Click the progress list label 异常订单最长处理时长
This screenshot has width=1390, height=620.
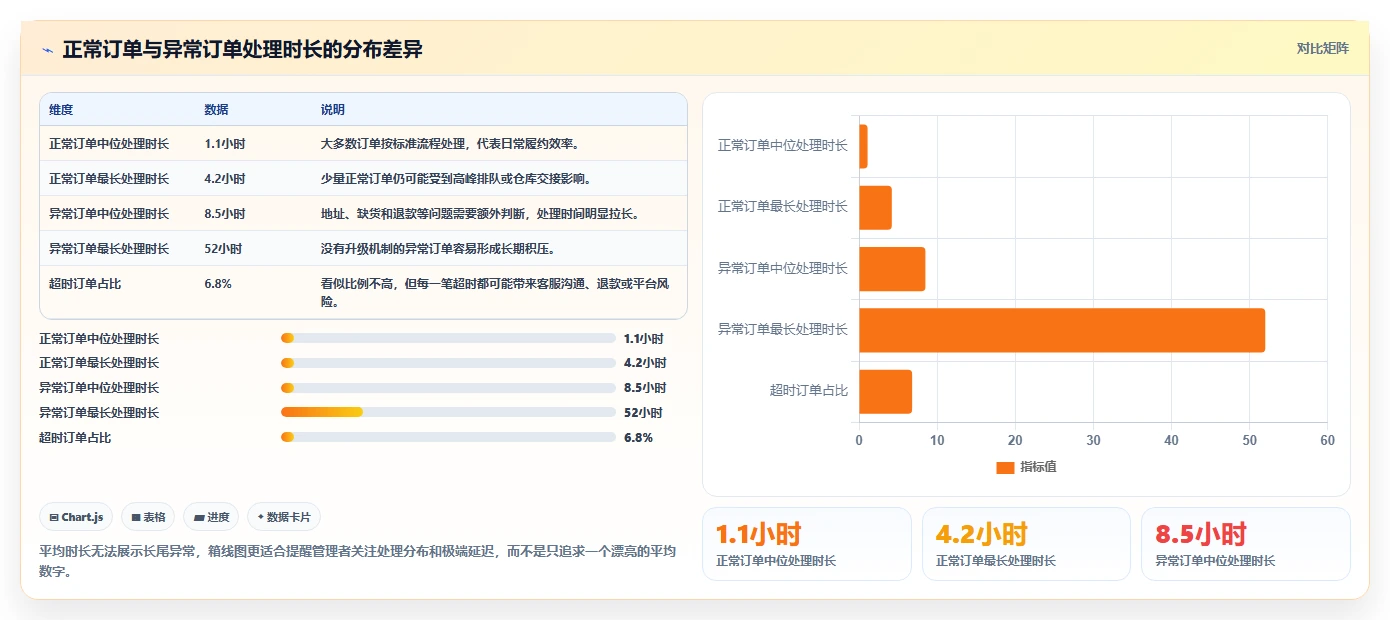click(99, 413)
